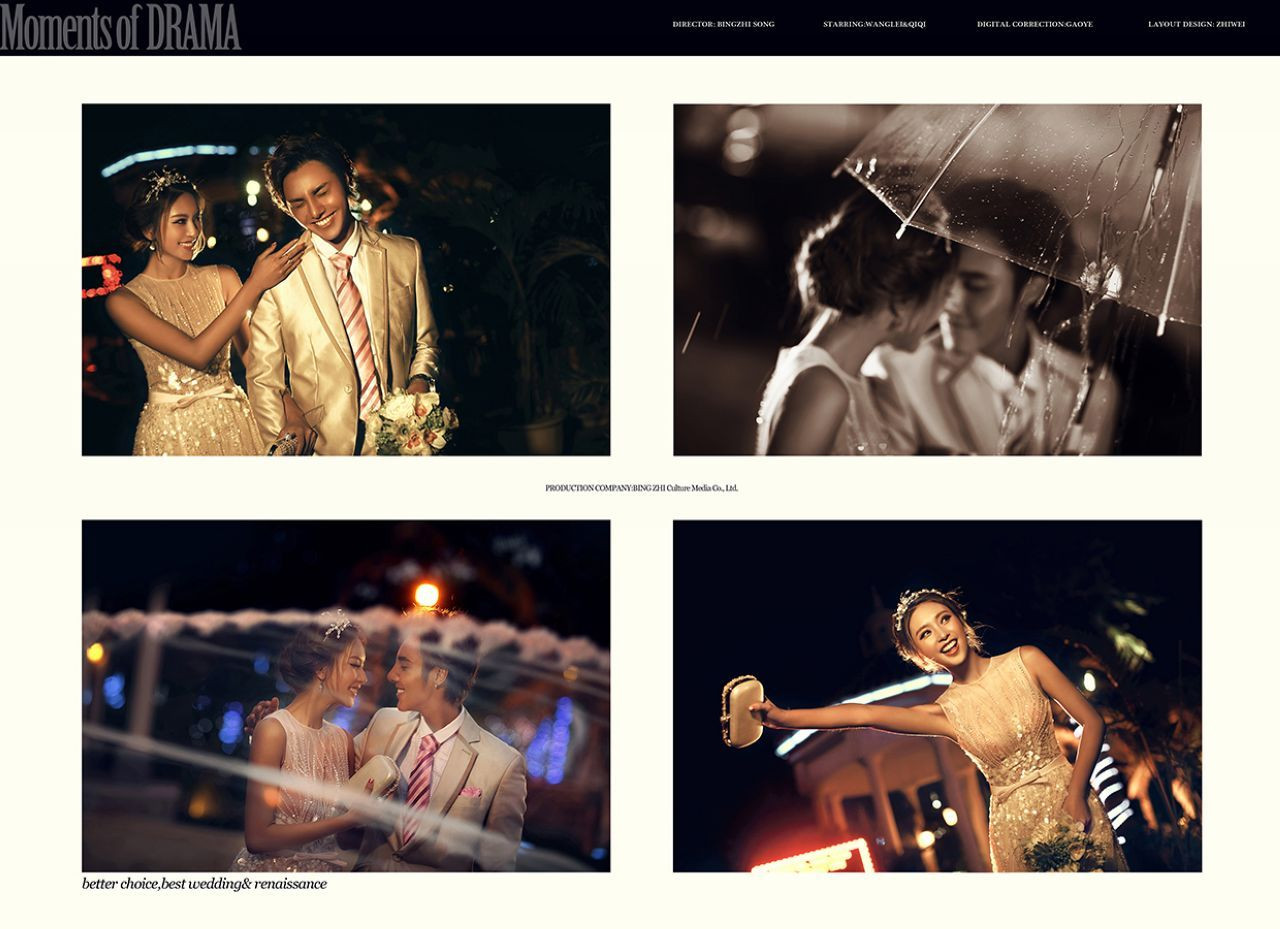Viewport: 1280px width, 929px height.
Task: Open the woman hailing with clutch photo
Action: (937, 695)
